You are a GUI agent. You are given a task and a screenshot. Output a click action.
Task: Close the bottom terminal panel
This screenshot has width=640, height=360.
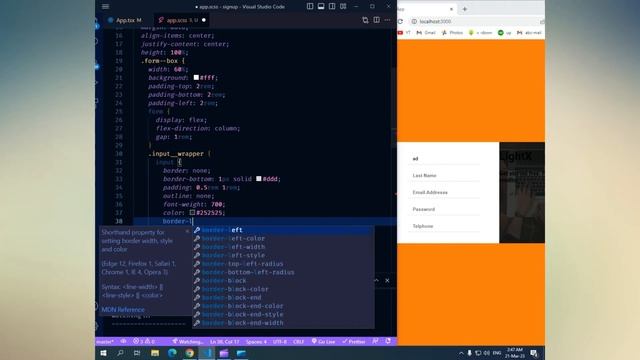coord(387,280)
